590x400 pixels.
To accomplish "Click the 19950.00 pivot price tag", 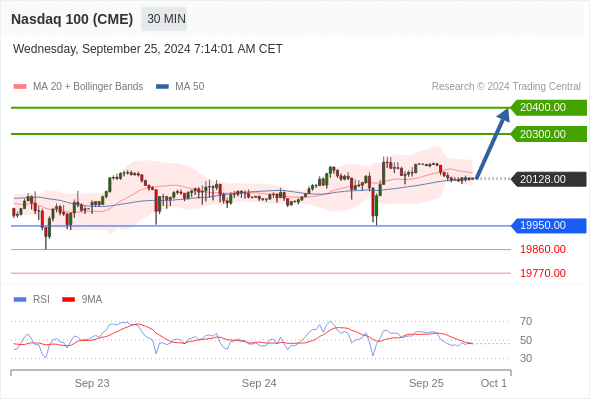I will (x=549, y=226).
